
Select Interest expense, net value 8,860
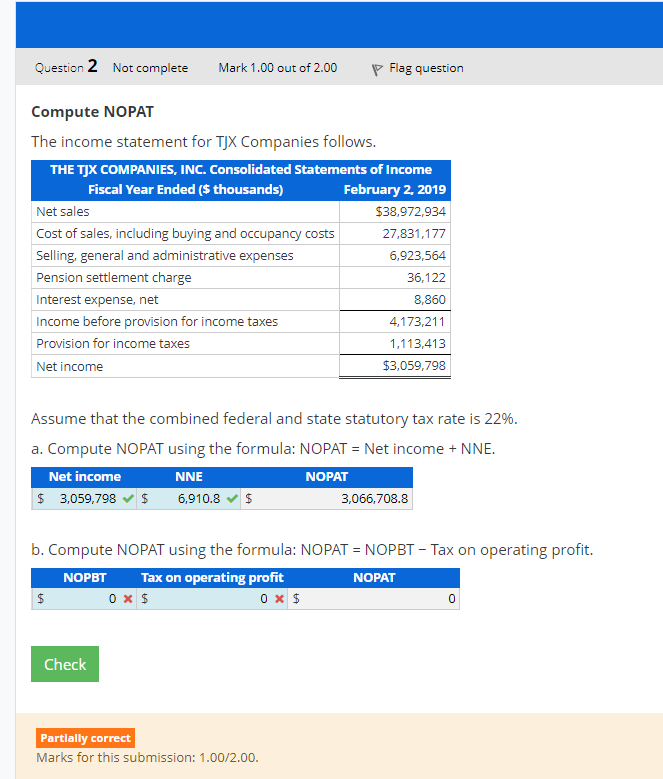430,300
